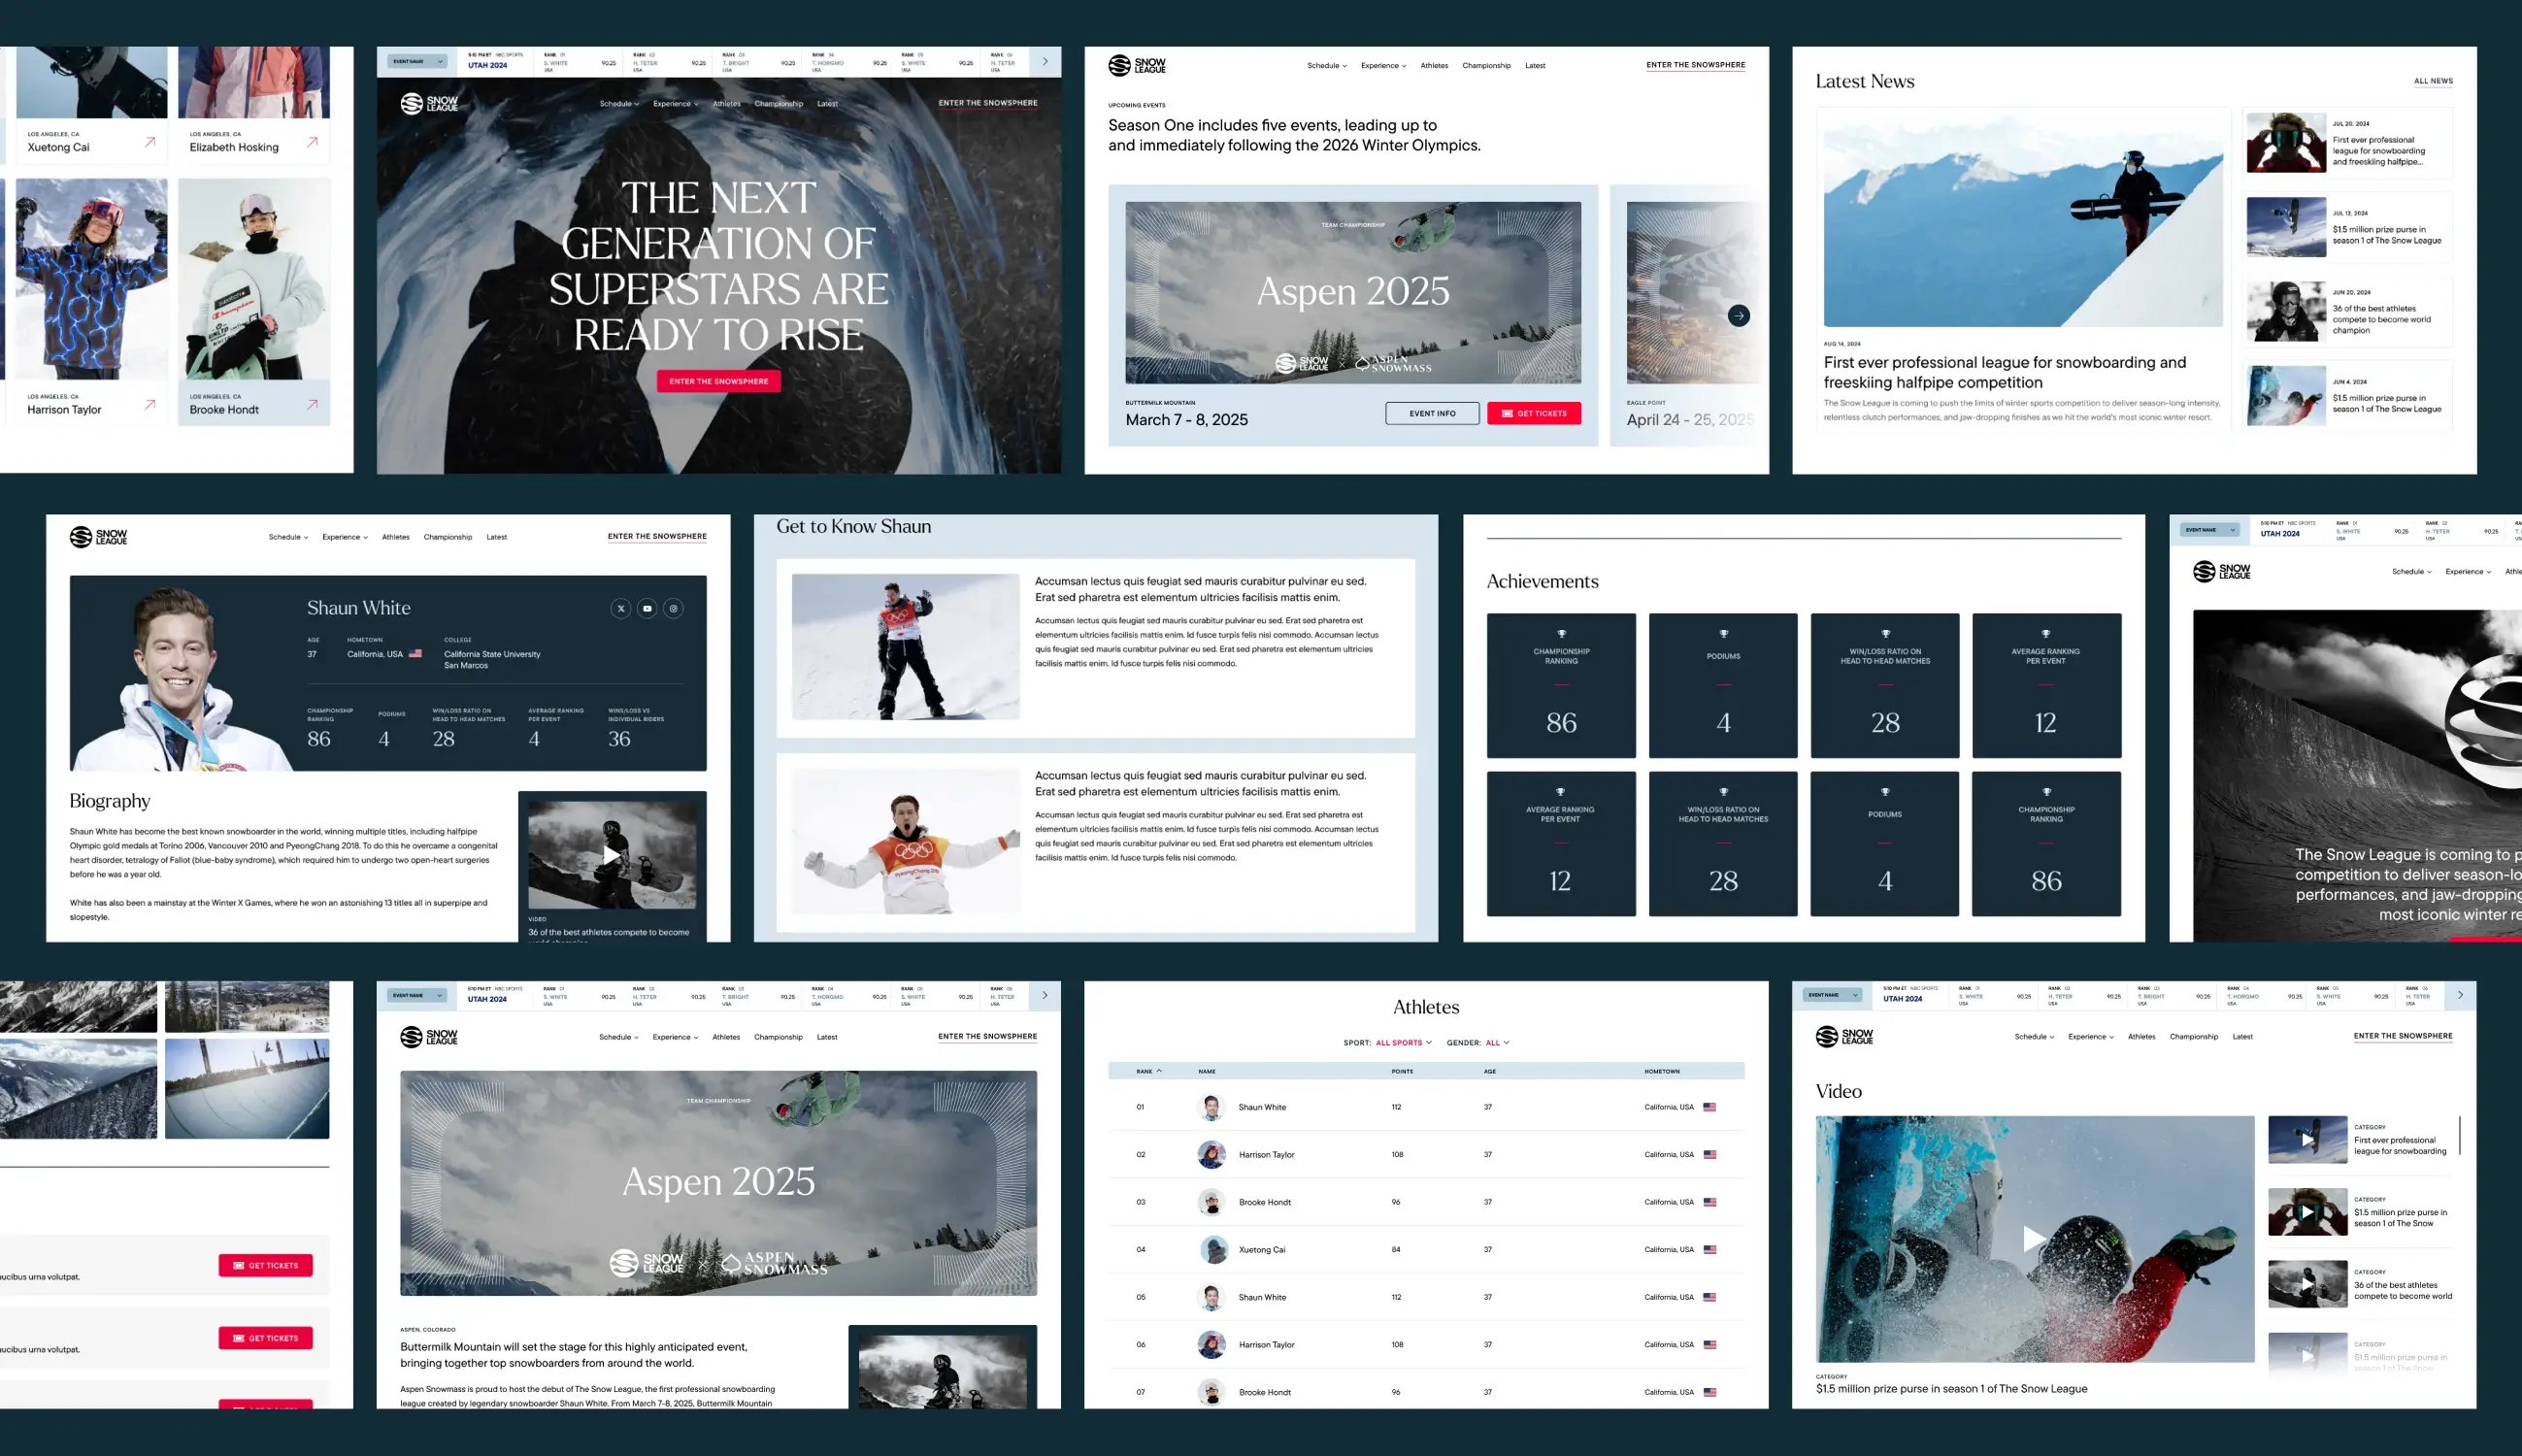Advance the score ticker arrow on the hero page

click(x=1045, y=62)
